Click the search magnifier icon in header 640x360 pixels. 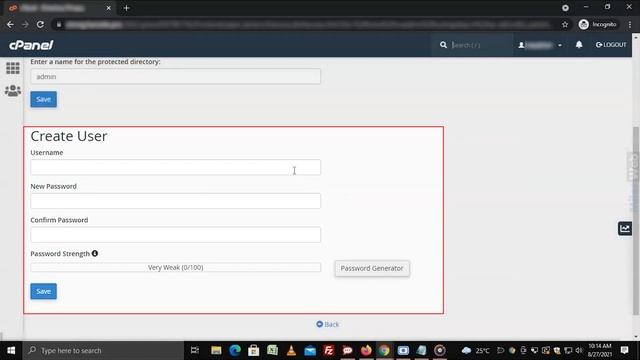(x=443, y=45)
